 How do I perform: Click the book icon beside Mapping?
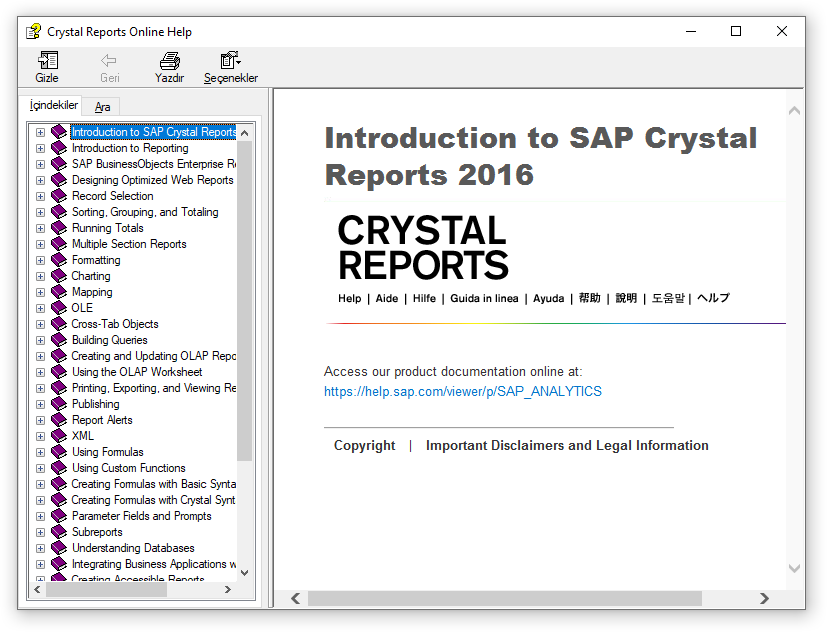(x=59, y=292)
